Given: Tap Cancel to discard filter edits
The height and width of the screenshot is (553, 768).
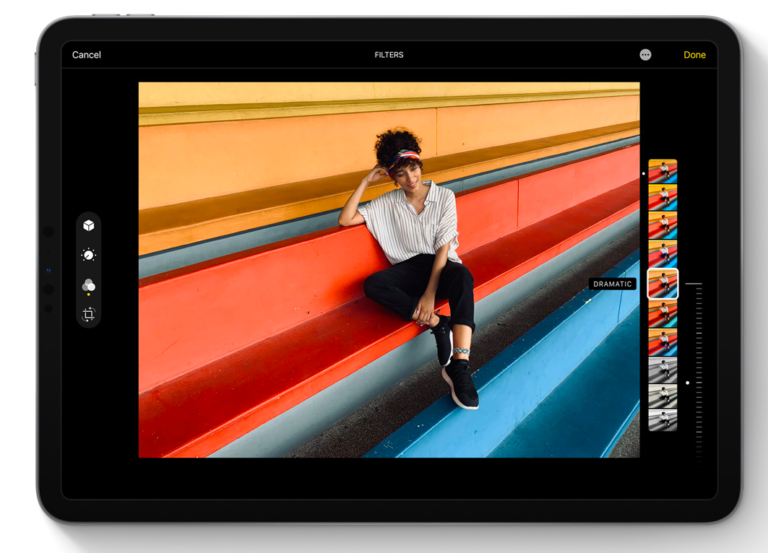Looking at the screenshot, I should (87, 55).
